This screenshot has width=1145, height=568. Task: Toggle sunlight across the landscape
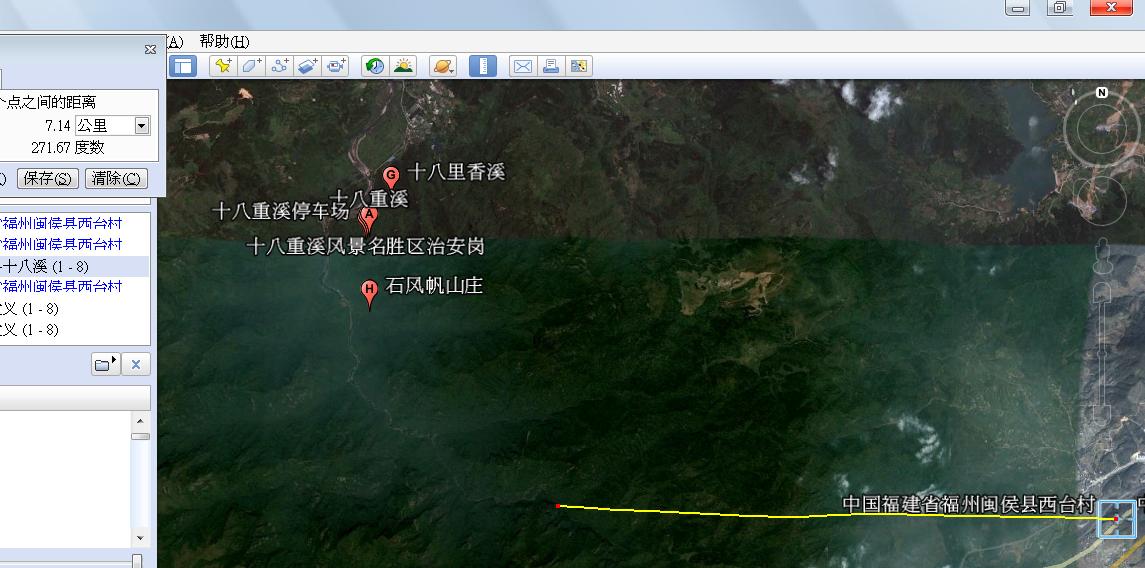click(x=403, y=66)
